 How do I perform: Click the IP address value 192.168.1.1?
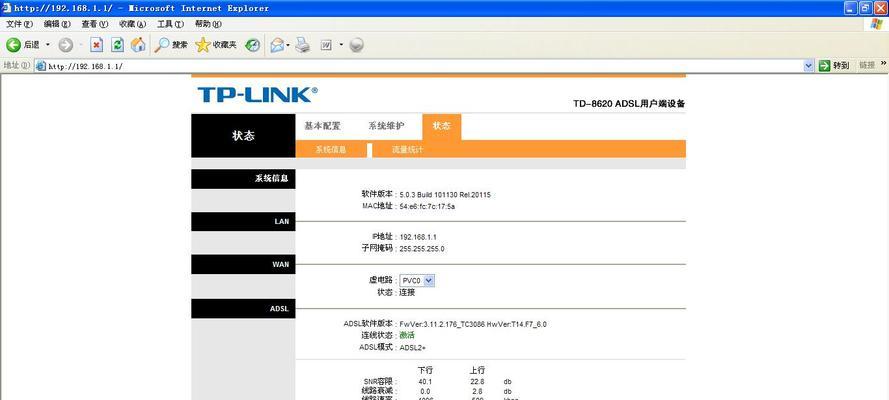(x=418, y=237)
